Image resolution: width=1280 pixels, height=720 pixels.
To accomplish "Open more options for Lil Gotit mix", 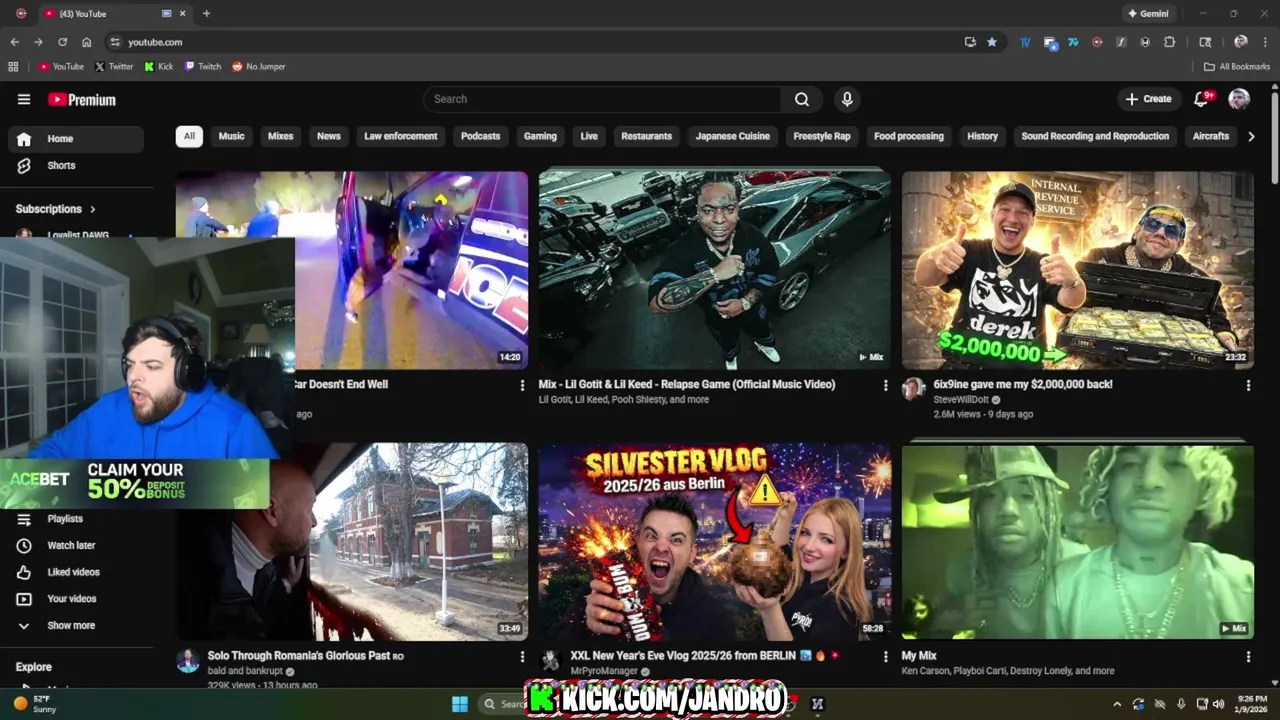I will [885, 385].
